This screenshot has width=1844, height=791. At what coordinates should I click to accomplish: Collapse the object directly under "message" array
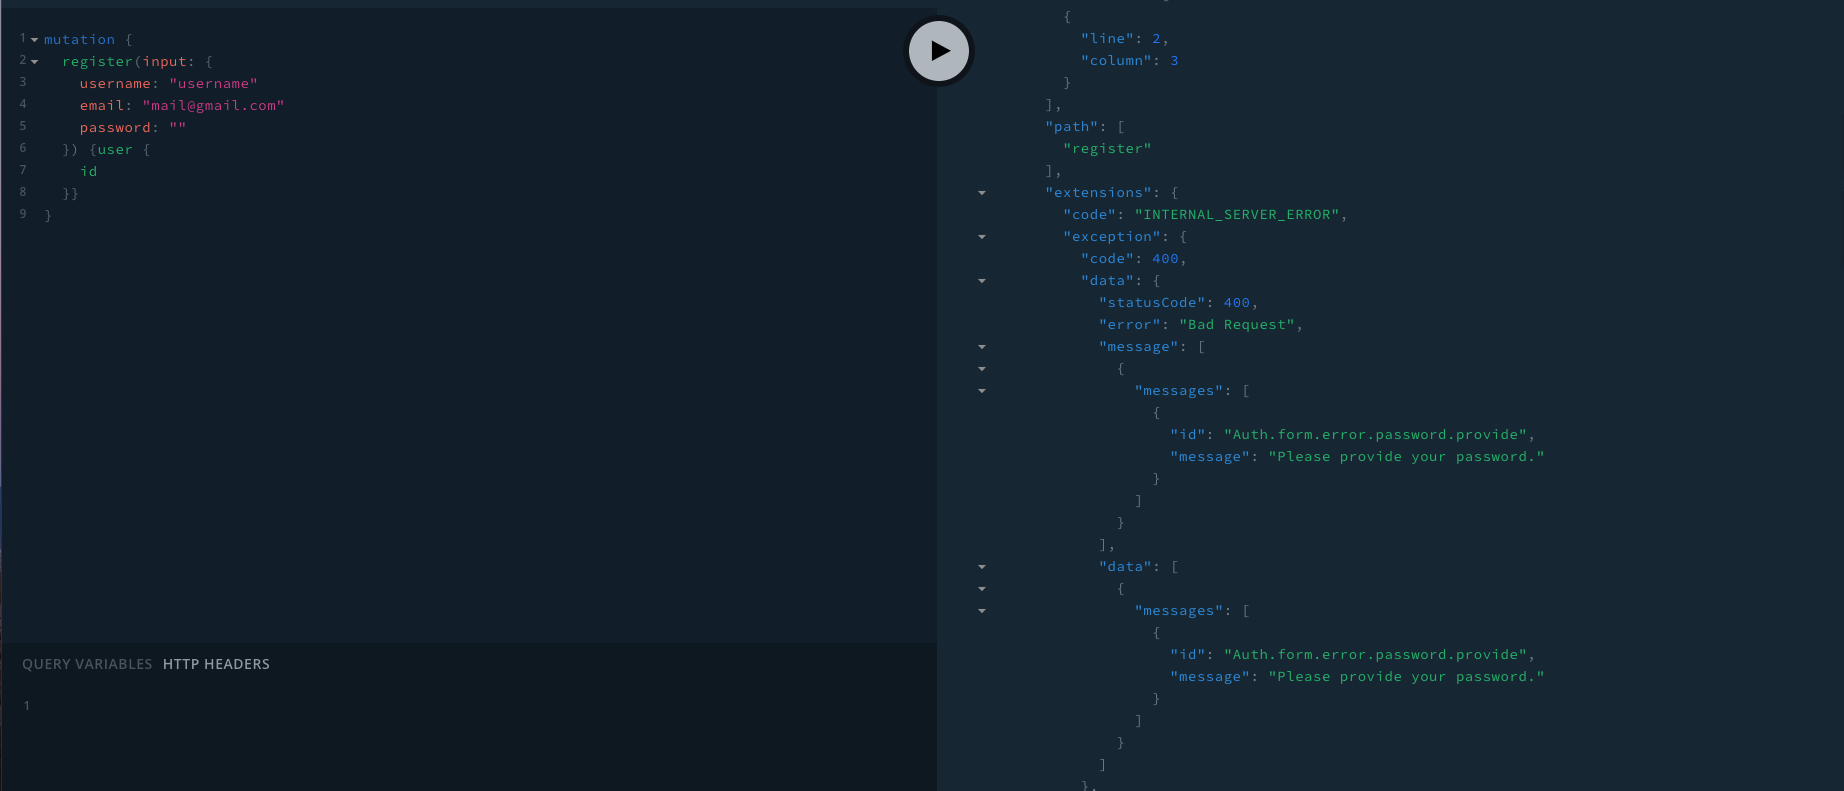(982, 369)
